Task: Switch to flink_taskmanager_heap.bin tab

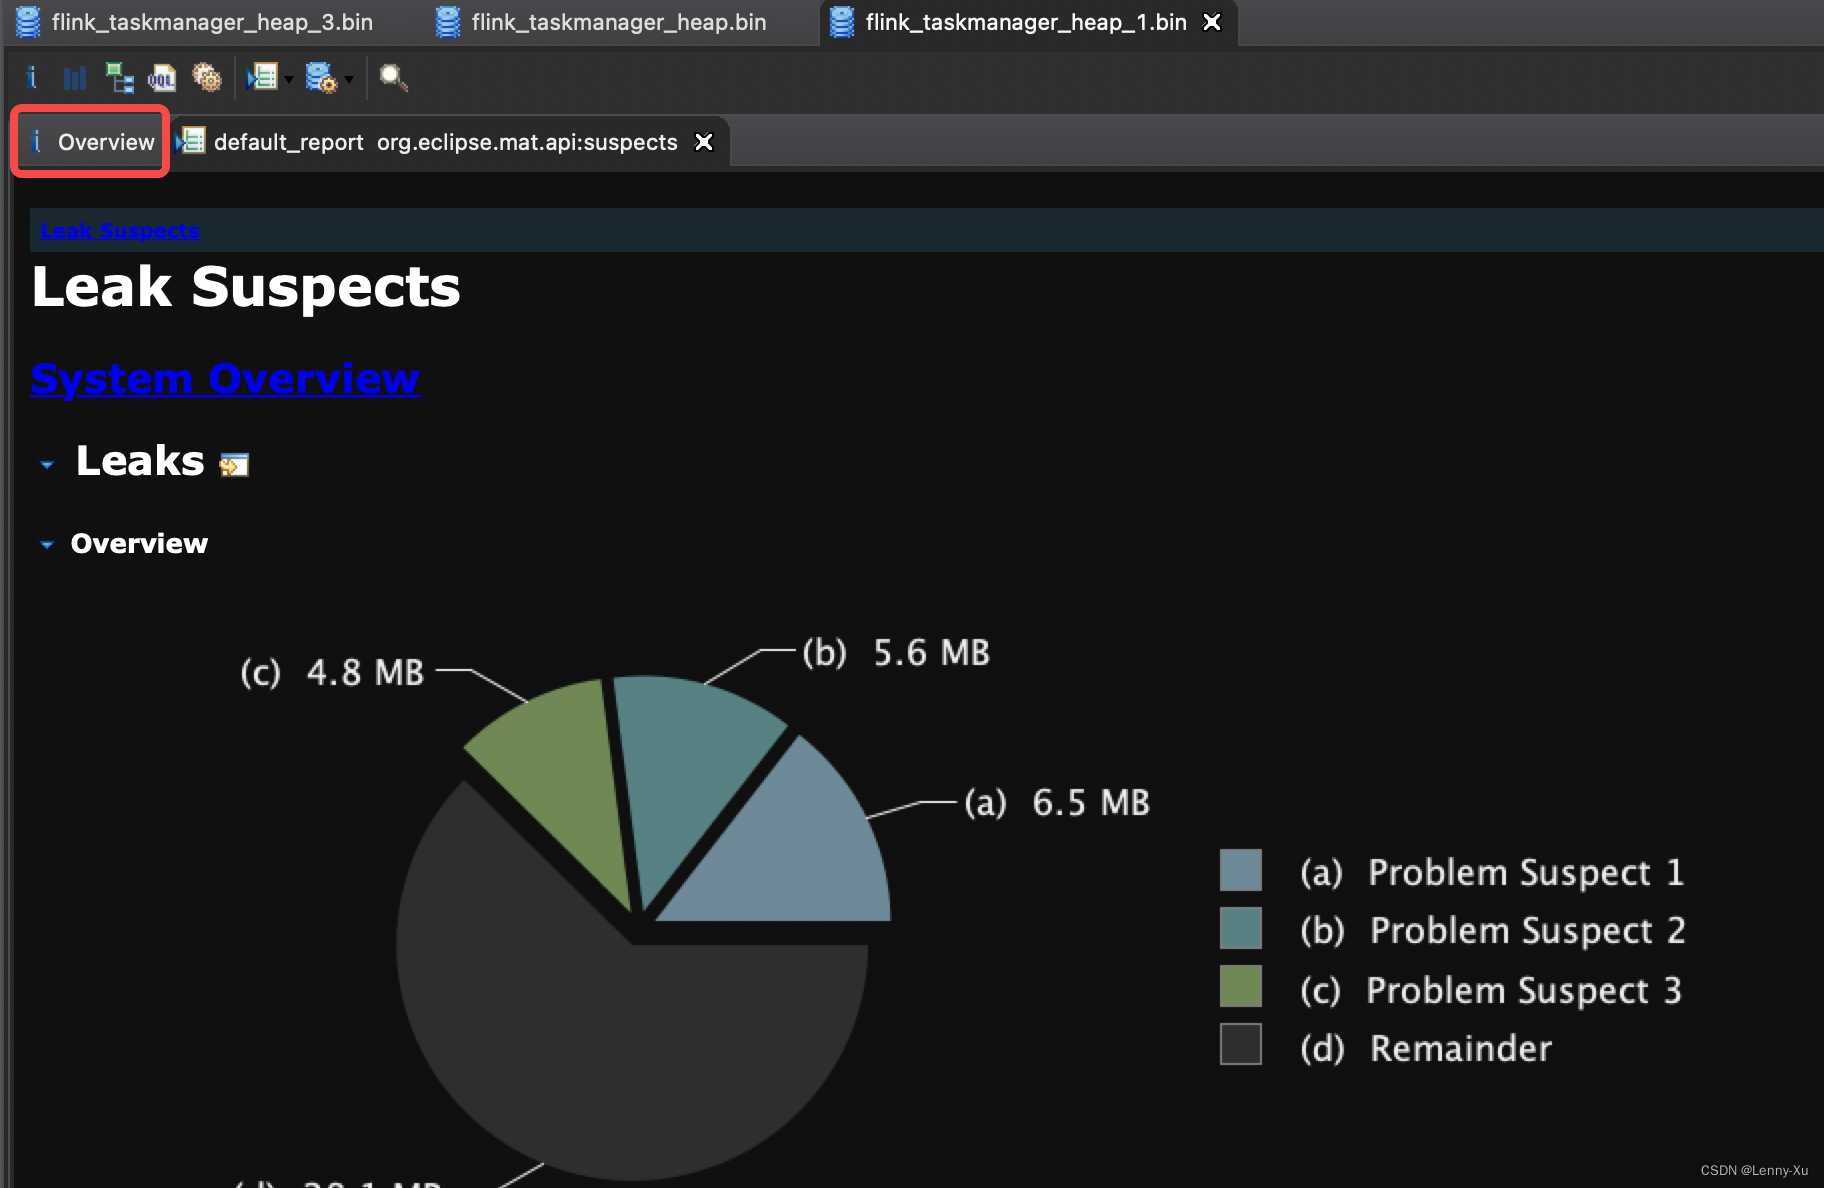Action: click(602, 22)
